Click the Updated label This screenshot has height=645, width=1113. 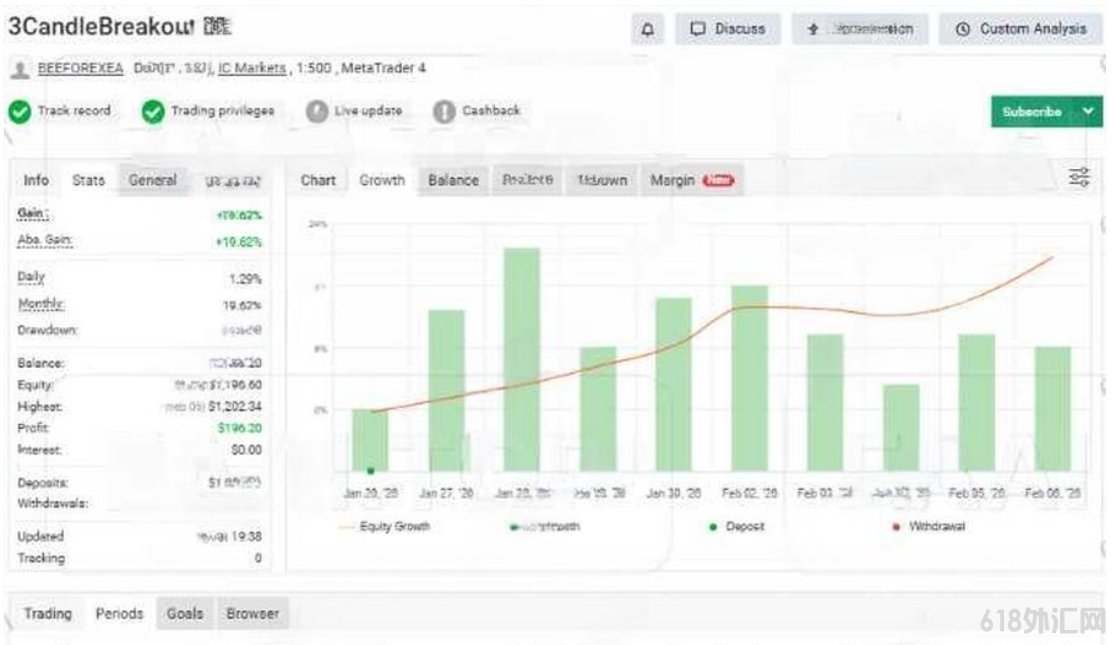pos(40,536)
